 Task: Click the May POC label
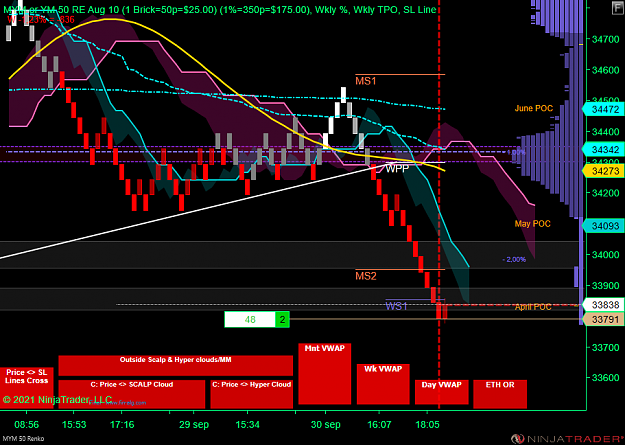(x=532, y=224)
